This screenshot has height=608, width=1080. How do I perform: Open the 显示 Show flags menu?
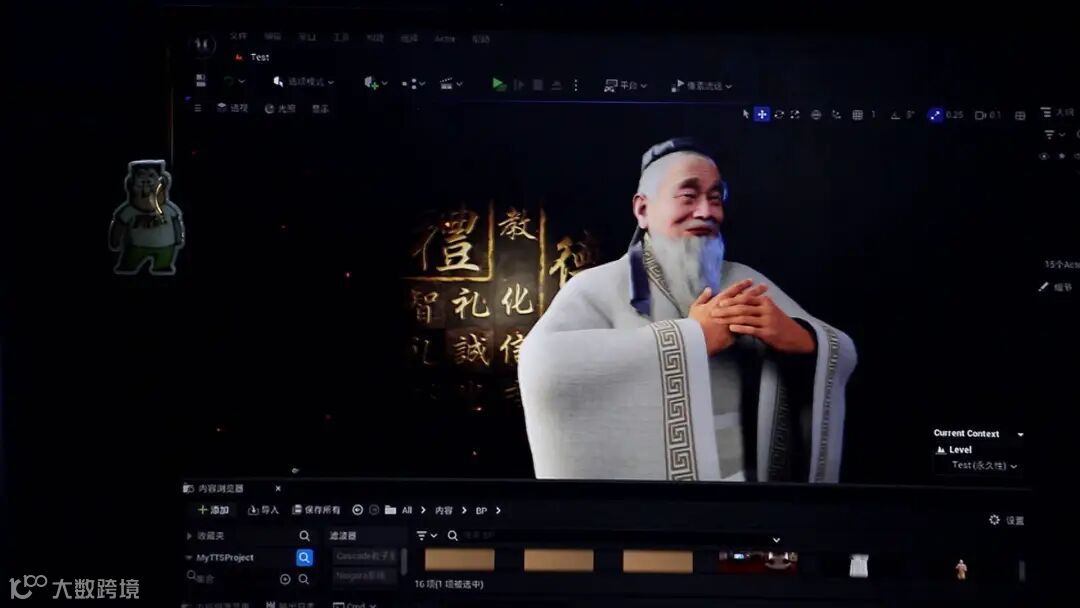[x=320, y=109]
